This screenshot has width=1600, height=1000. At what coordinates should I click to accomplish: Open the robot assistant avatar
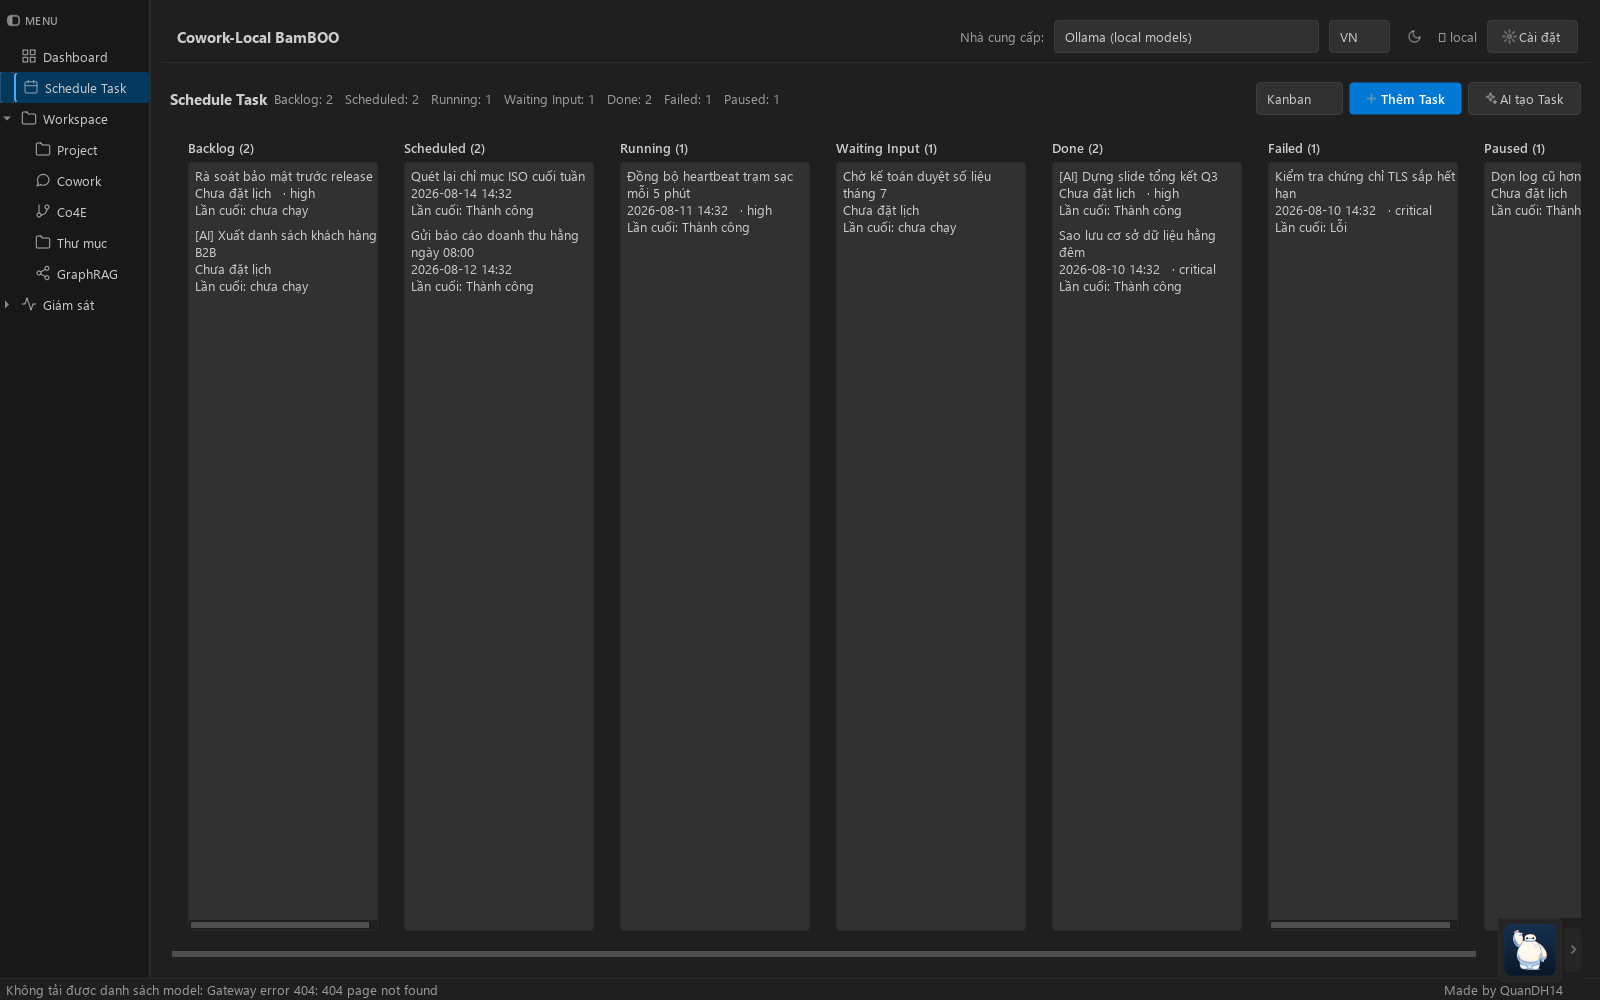pyautogui.click(x=1530, y=950)
